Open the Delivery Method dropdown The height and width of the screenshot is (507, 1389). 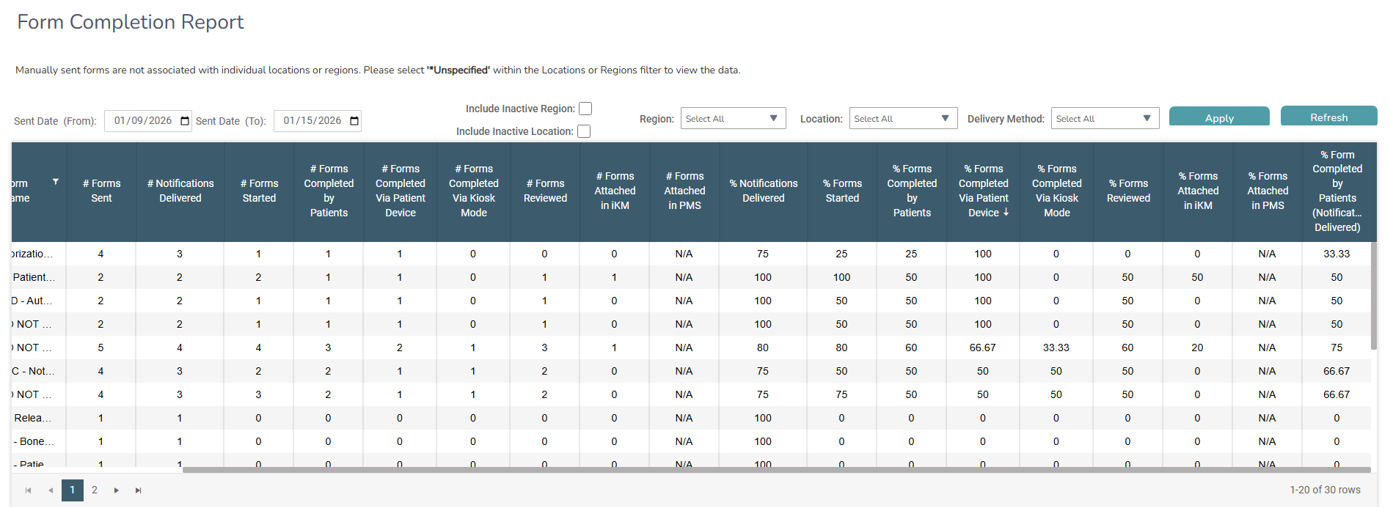pos(1104,119)
